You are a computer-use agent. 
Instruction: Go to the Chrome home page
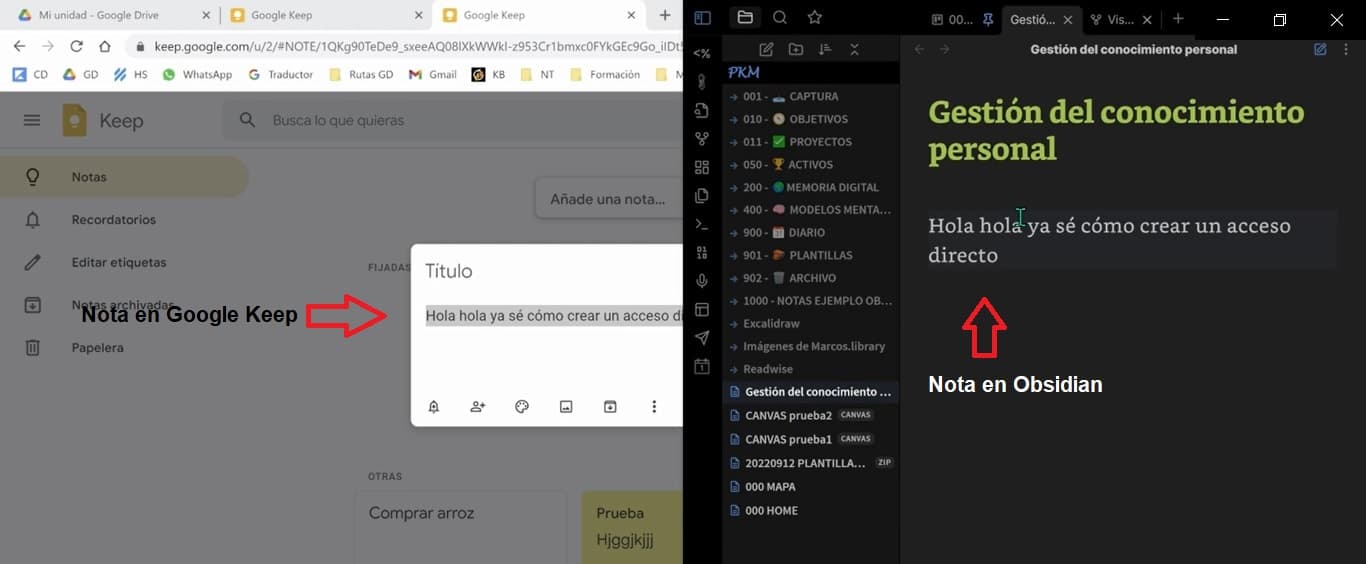click(105, 46)
